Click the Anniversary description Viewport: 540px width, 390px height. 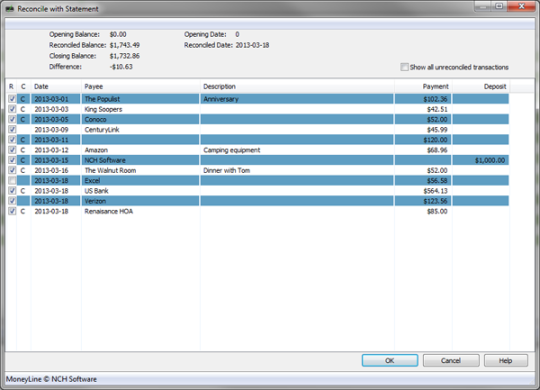pyautogui.click(x=221, y=99)
